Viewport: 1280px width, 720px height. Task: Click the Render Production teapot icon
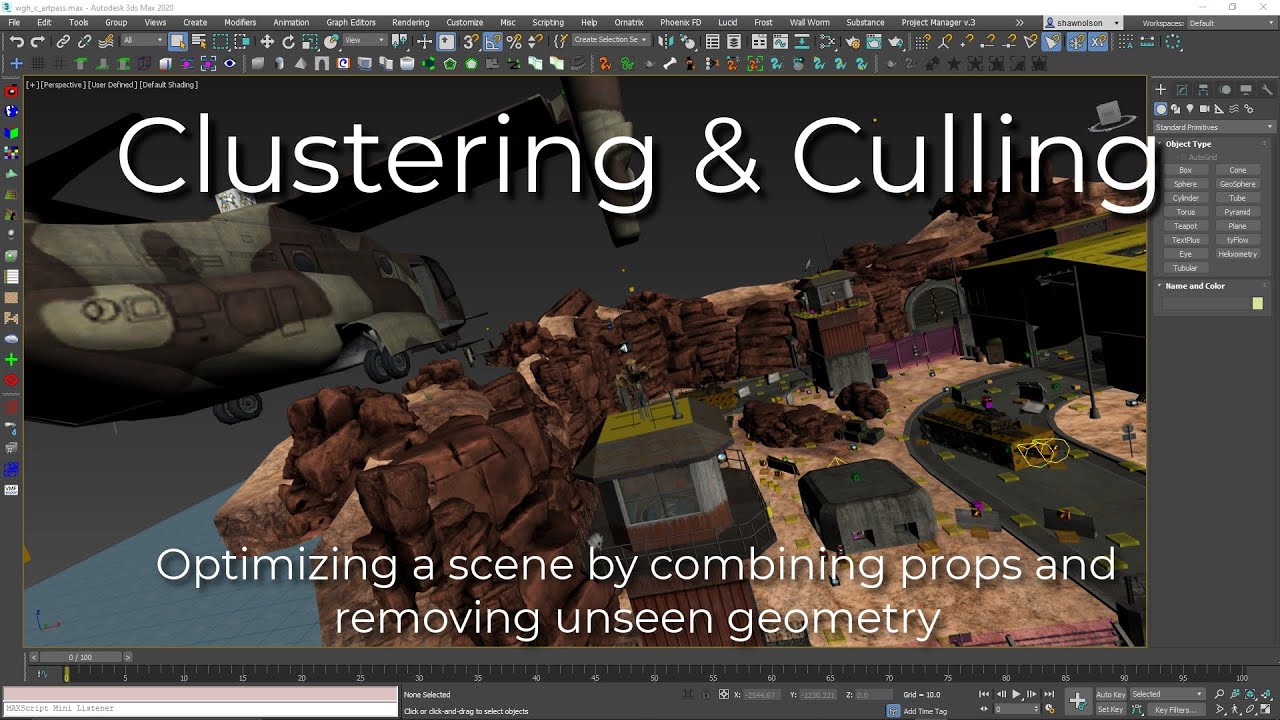[895, 41]
